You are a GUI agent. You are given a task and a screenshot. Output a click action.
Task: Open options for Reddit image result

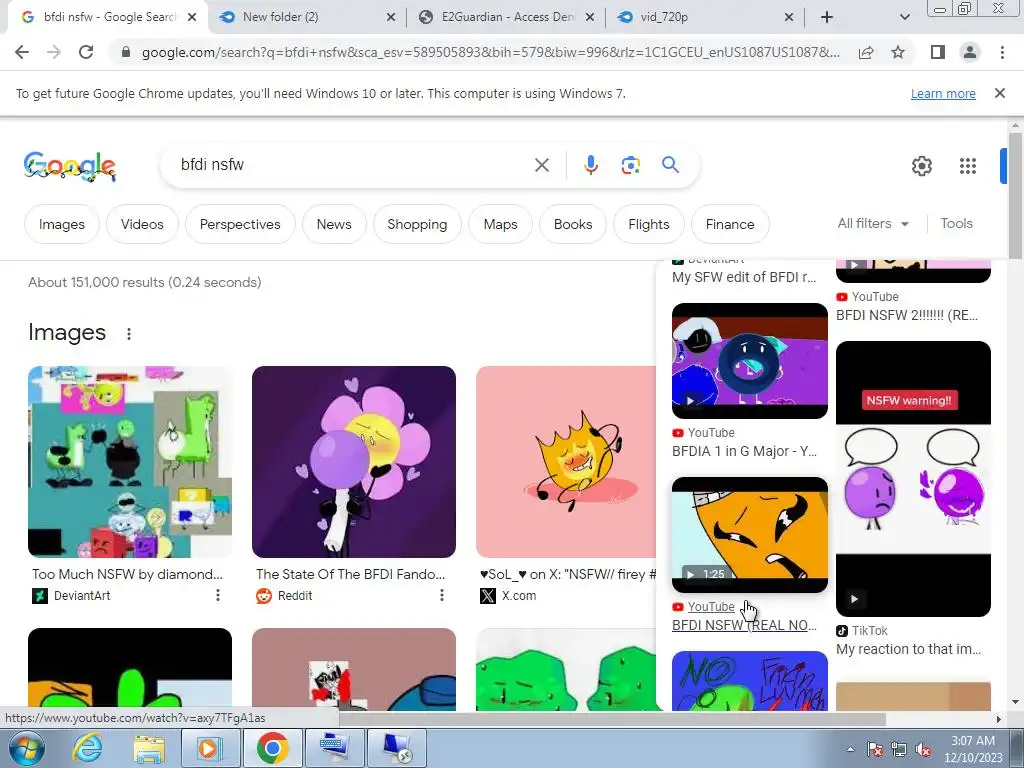[441, 595]
